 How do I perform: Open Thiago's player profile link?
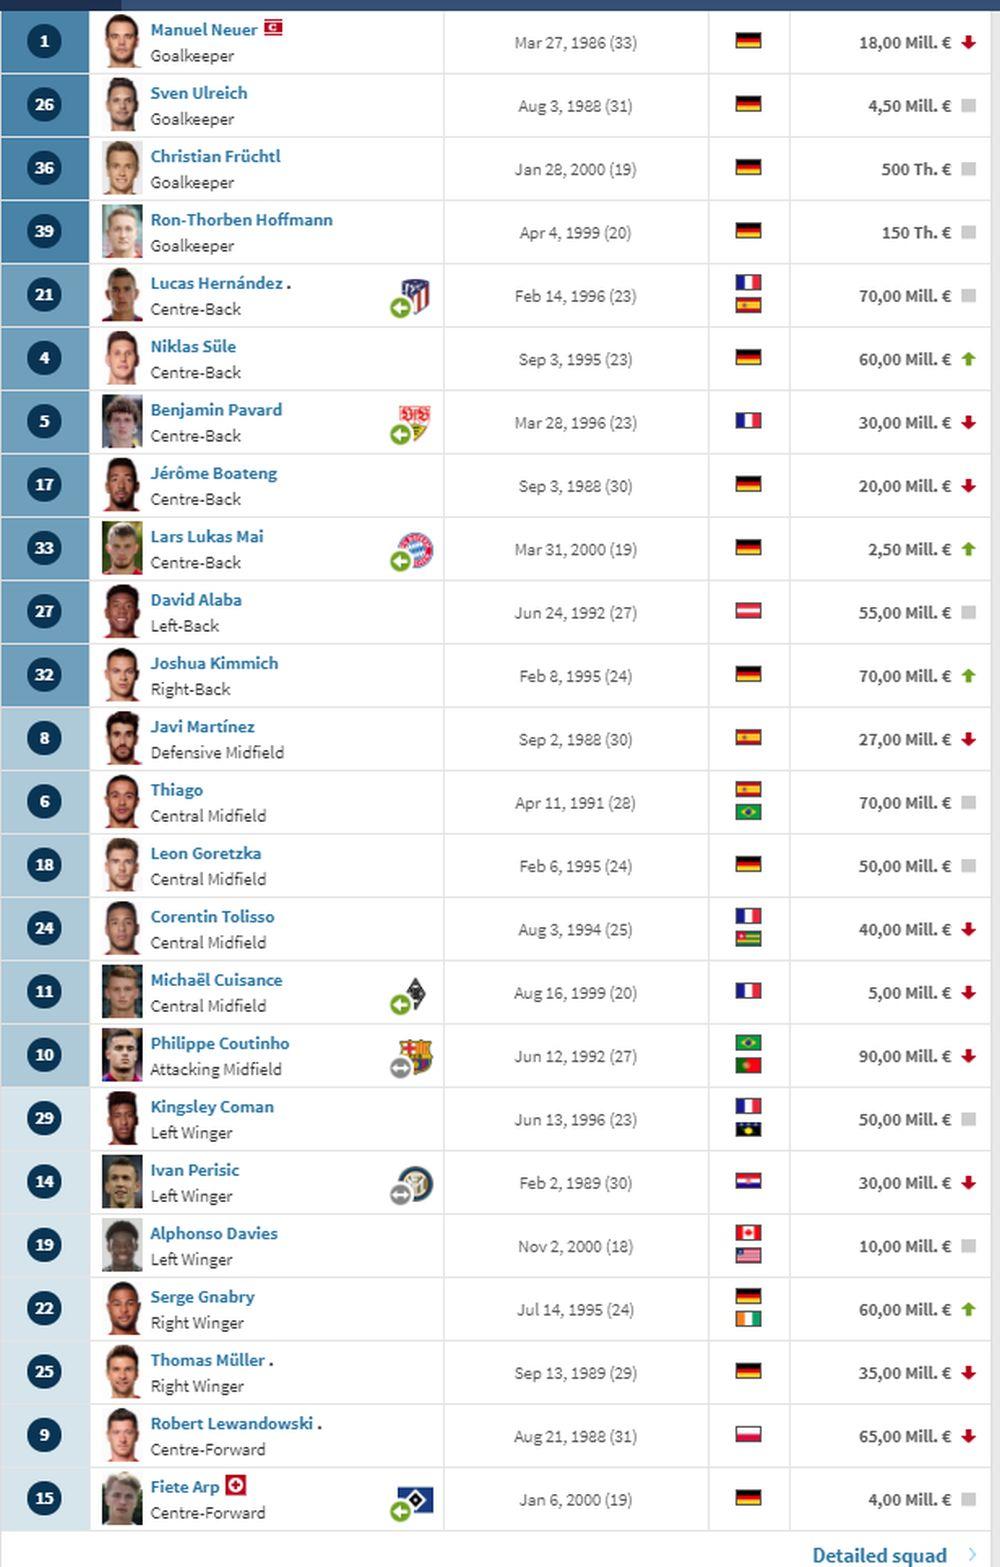176,790
